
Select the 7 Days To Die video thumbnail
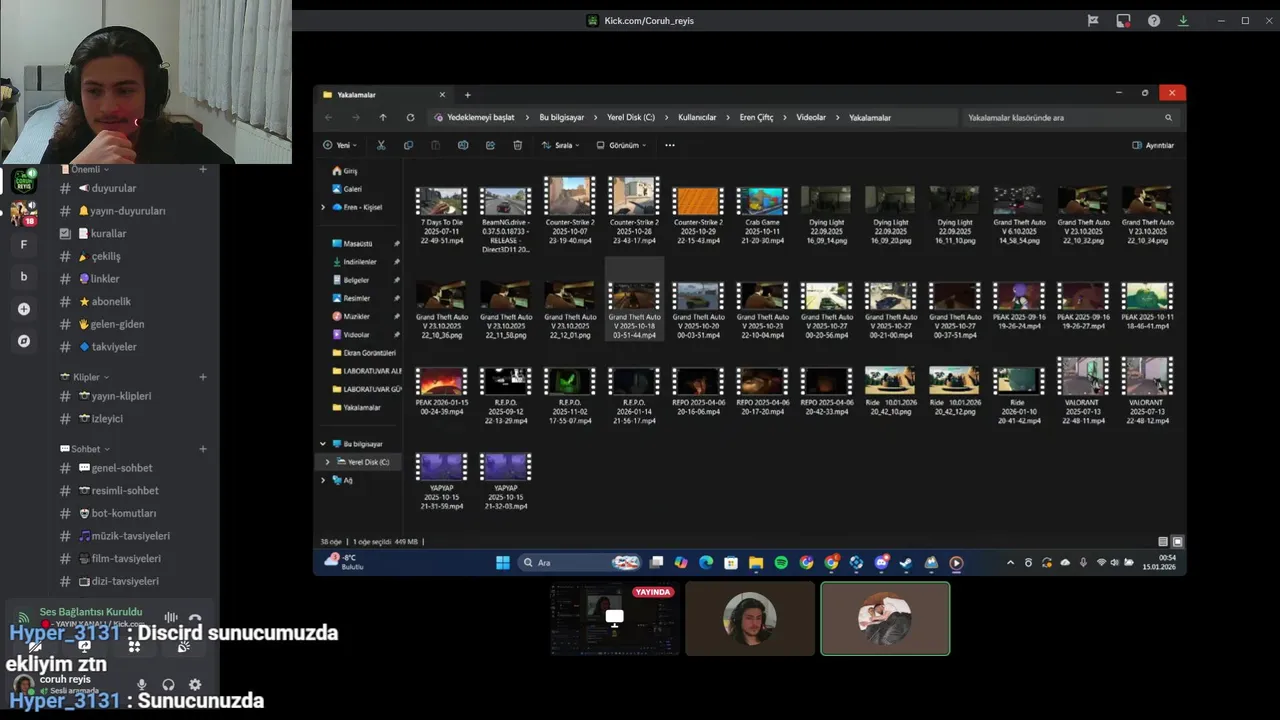[441, 201]
